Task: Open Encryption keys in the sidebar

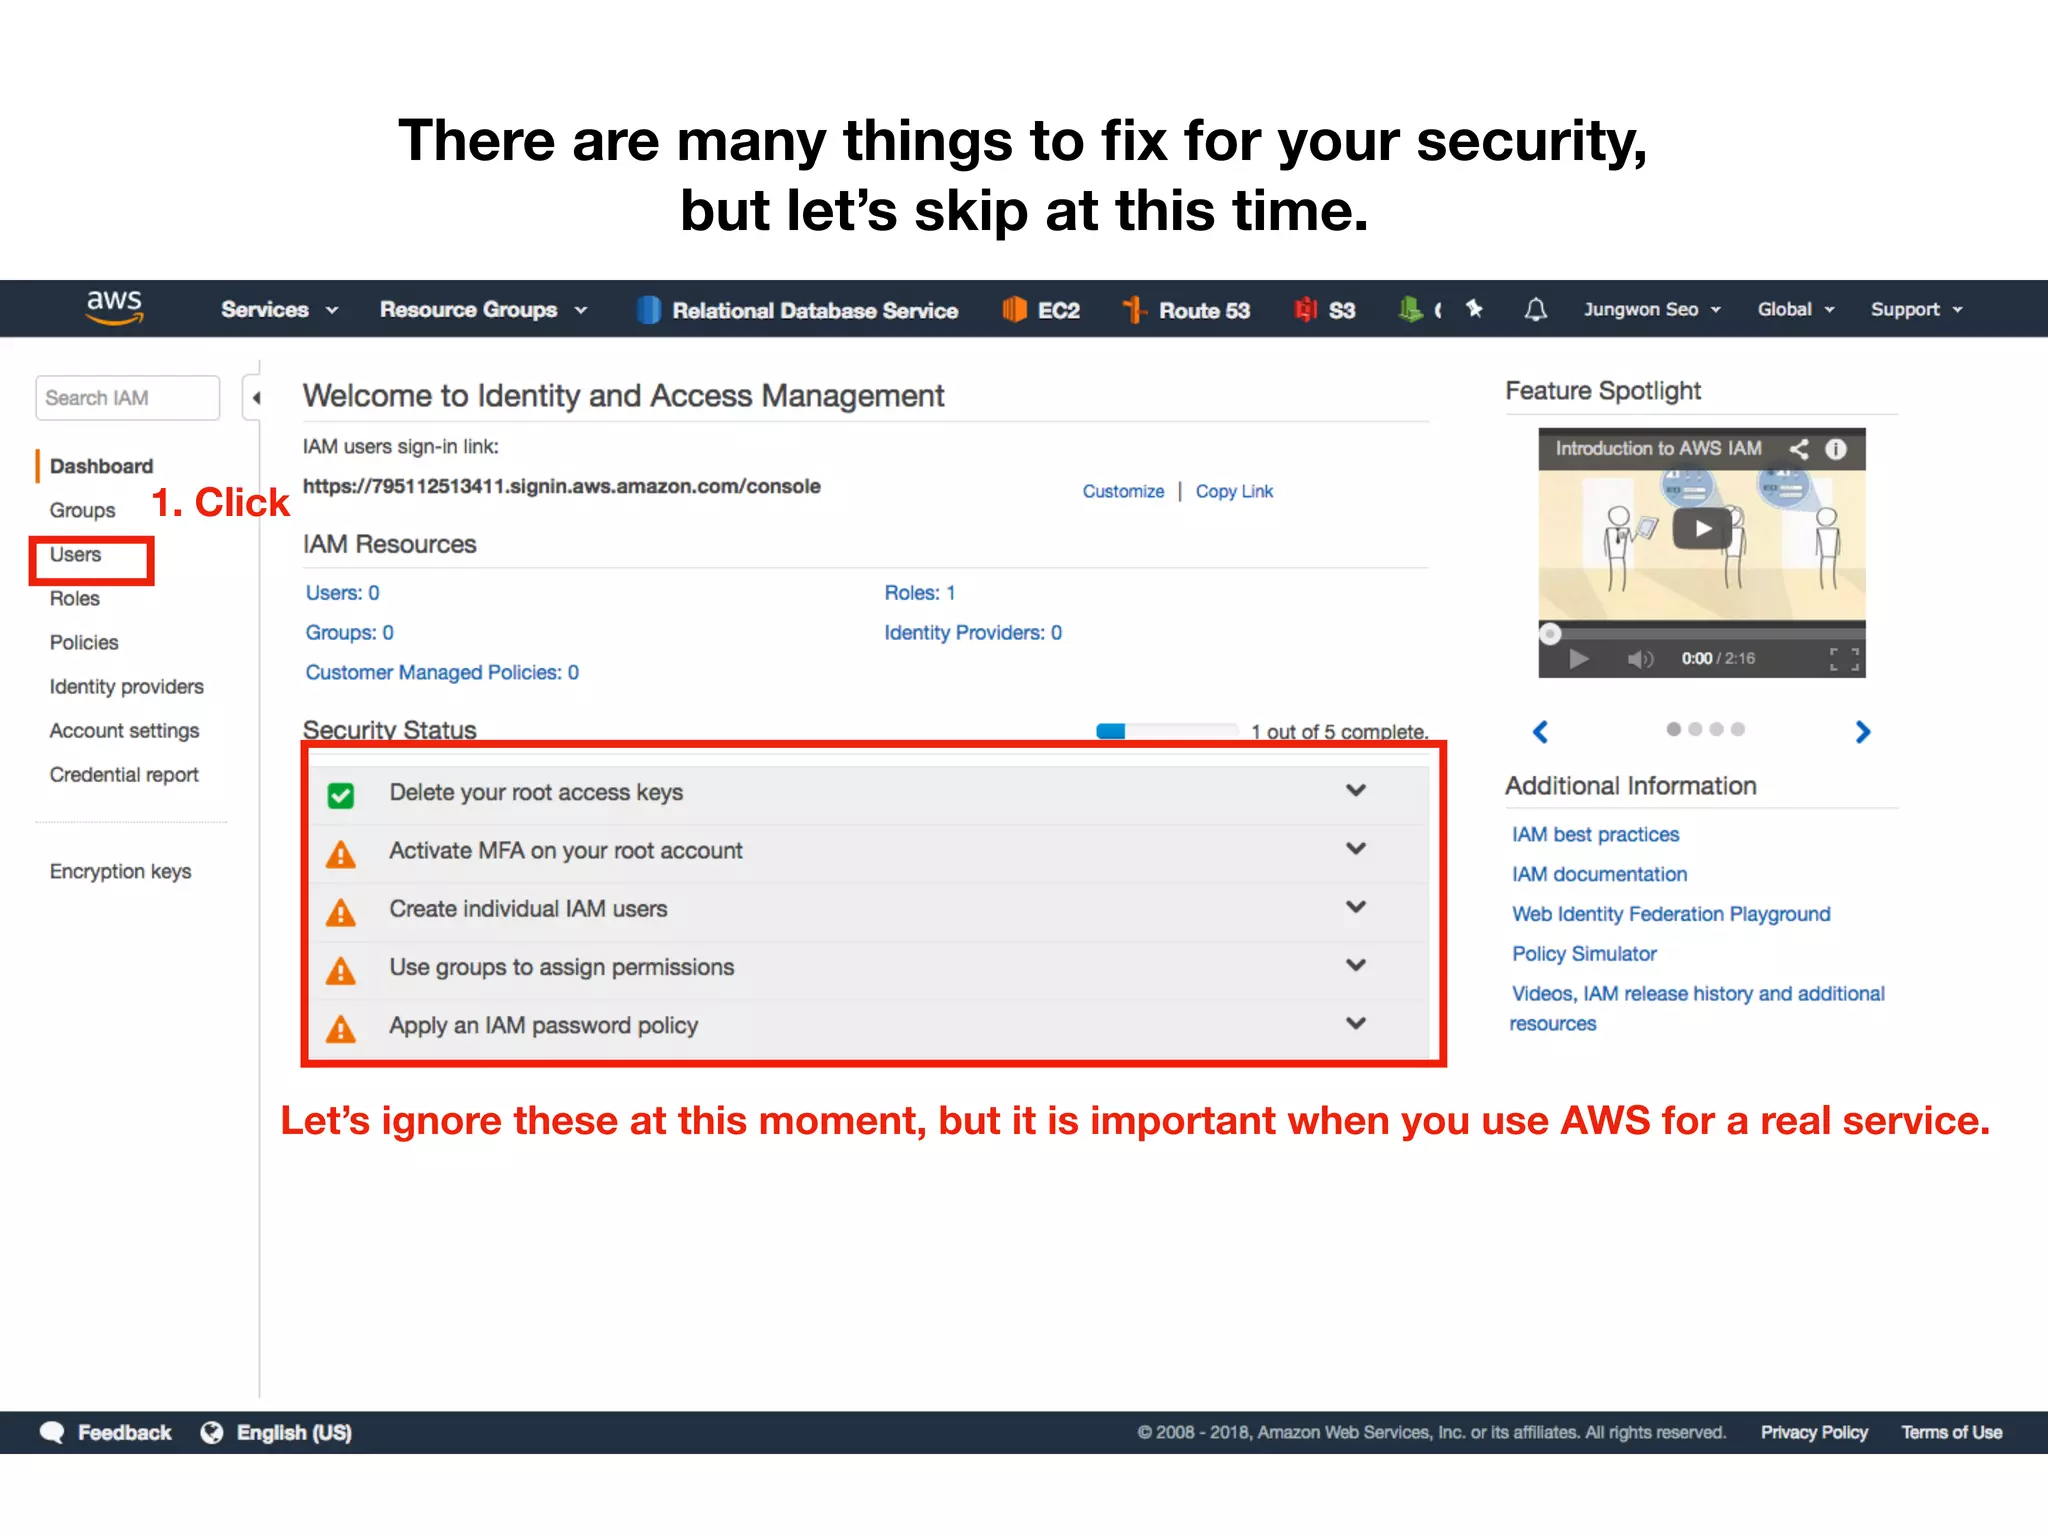Action: [120, 871]
